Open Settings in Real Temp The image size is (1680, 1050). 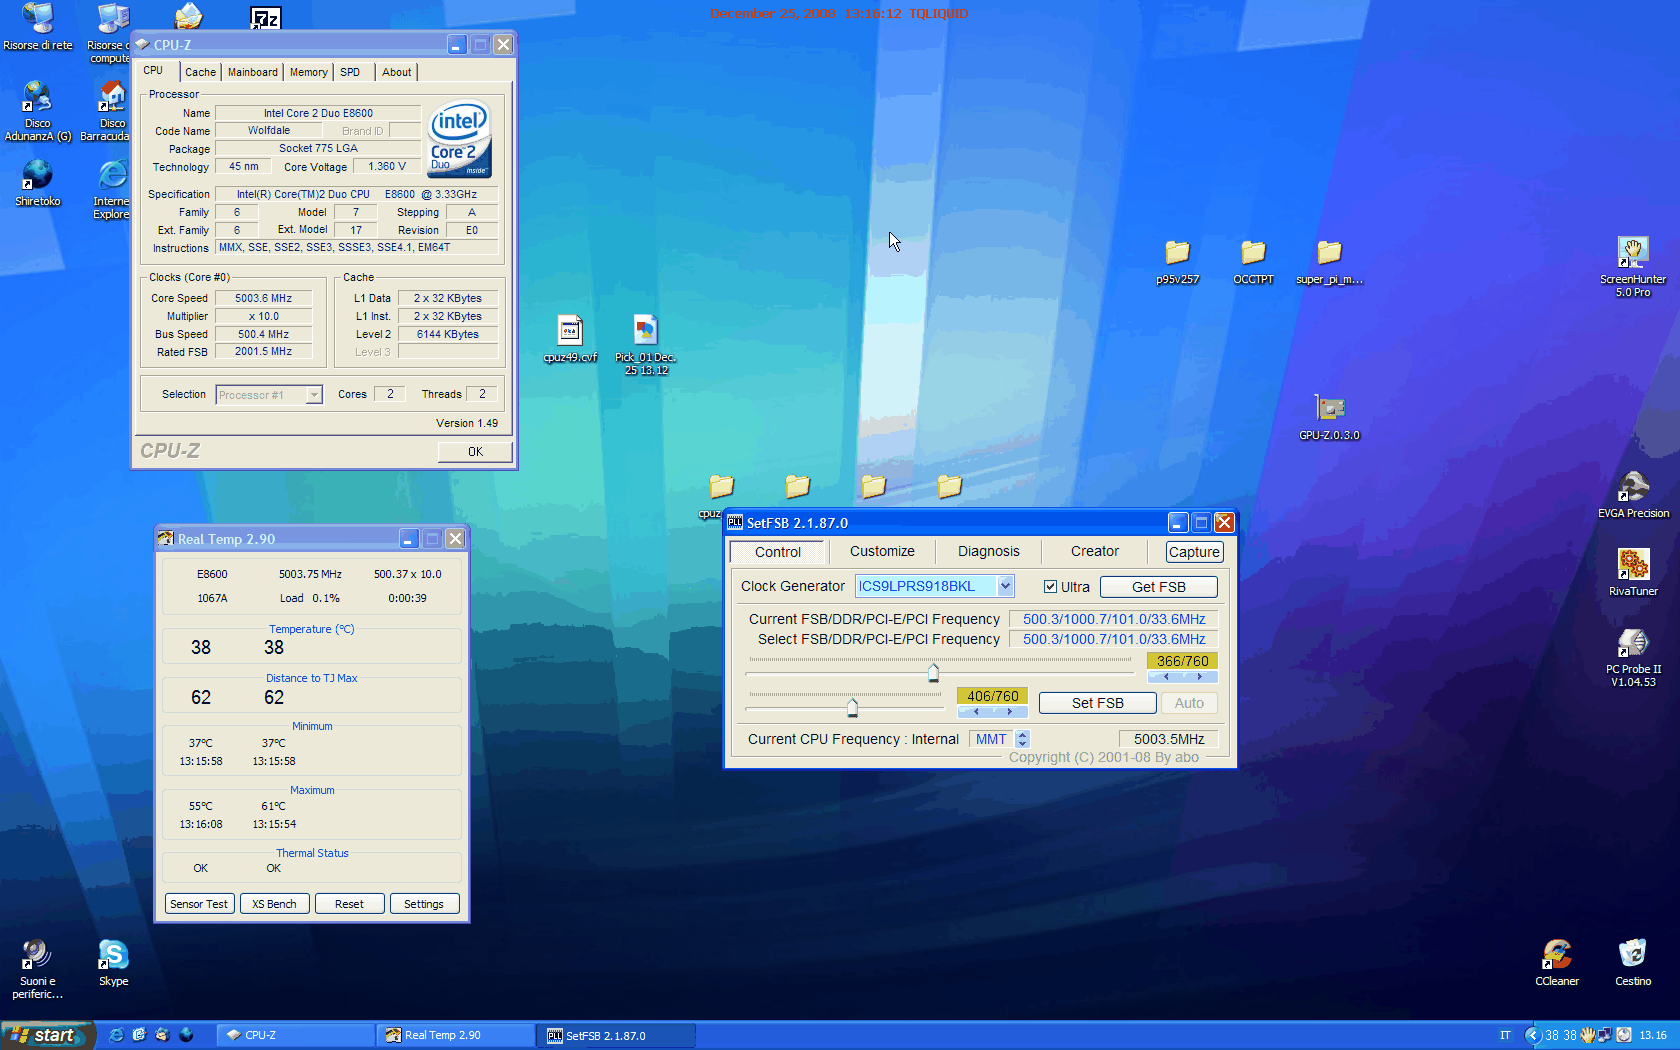[x=424, y=904]
